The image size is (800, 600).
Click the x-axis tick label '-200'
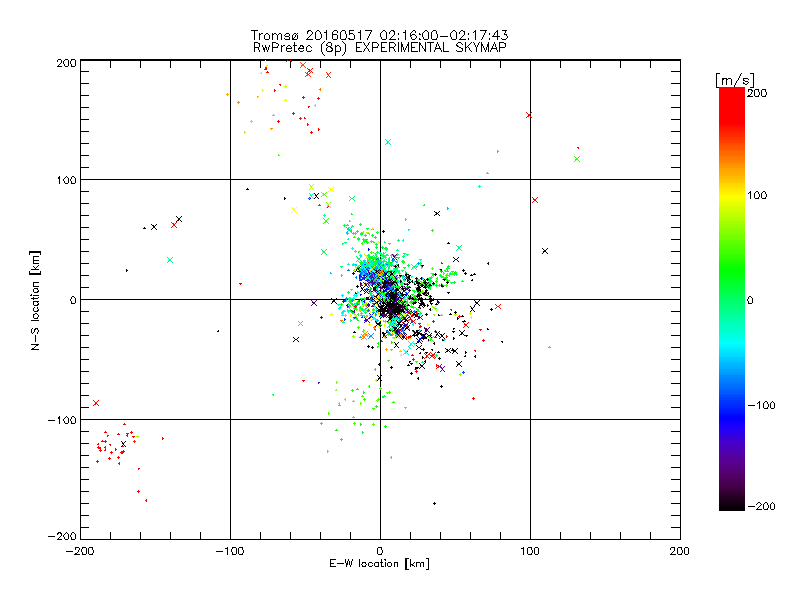coord(80,551)
